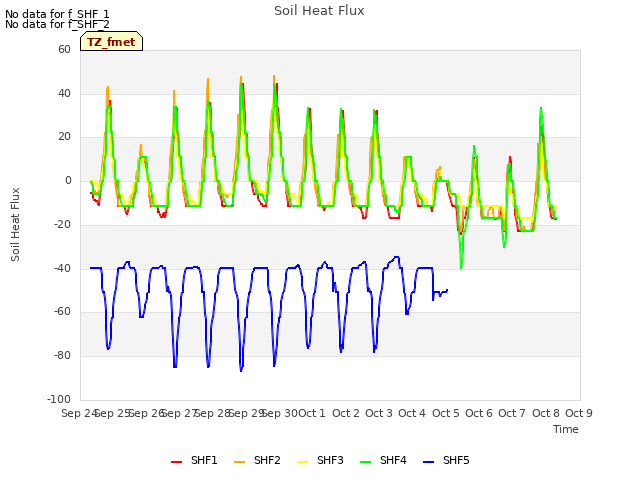Screen dimensions: 640x480
Task: Click the Oct 3 x-axis date label
Action: [x=379, y=413]
